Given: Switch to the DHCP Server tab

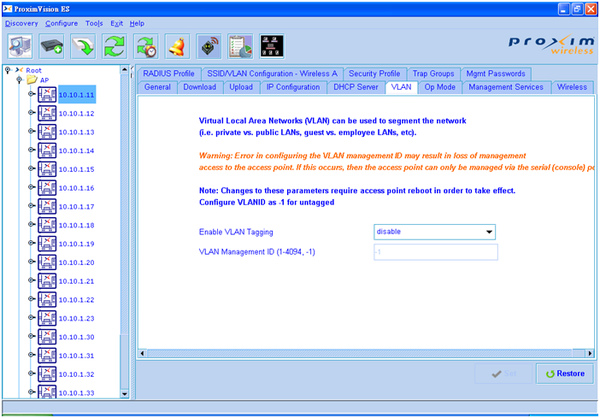Looking at the screenshot, I should (356, 87).
